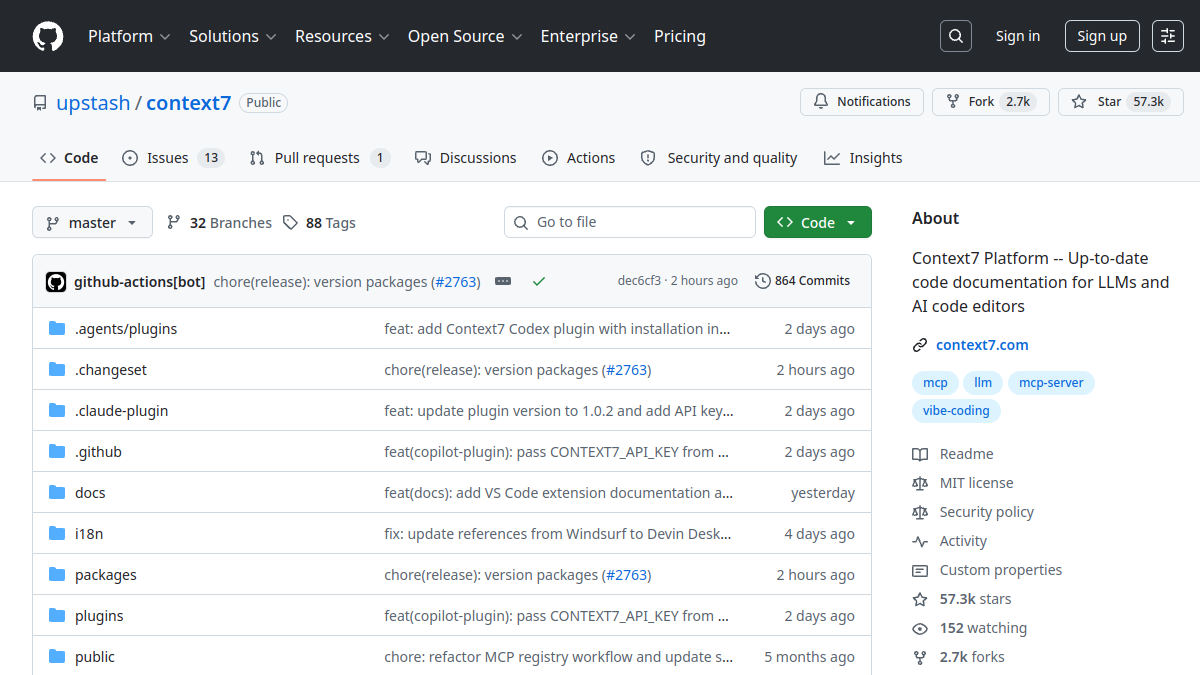This screenshot has width=1200, height=675.
Task: Switch to the Discussions tab
Action: point(465,158)
